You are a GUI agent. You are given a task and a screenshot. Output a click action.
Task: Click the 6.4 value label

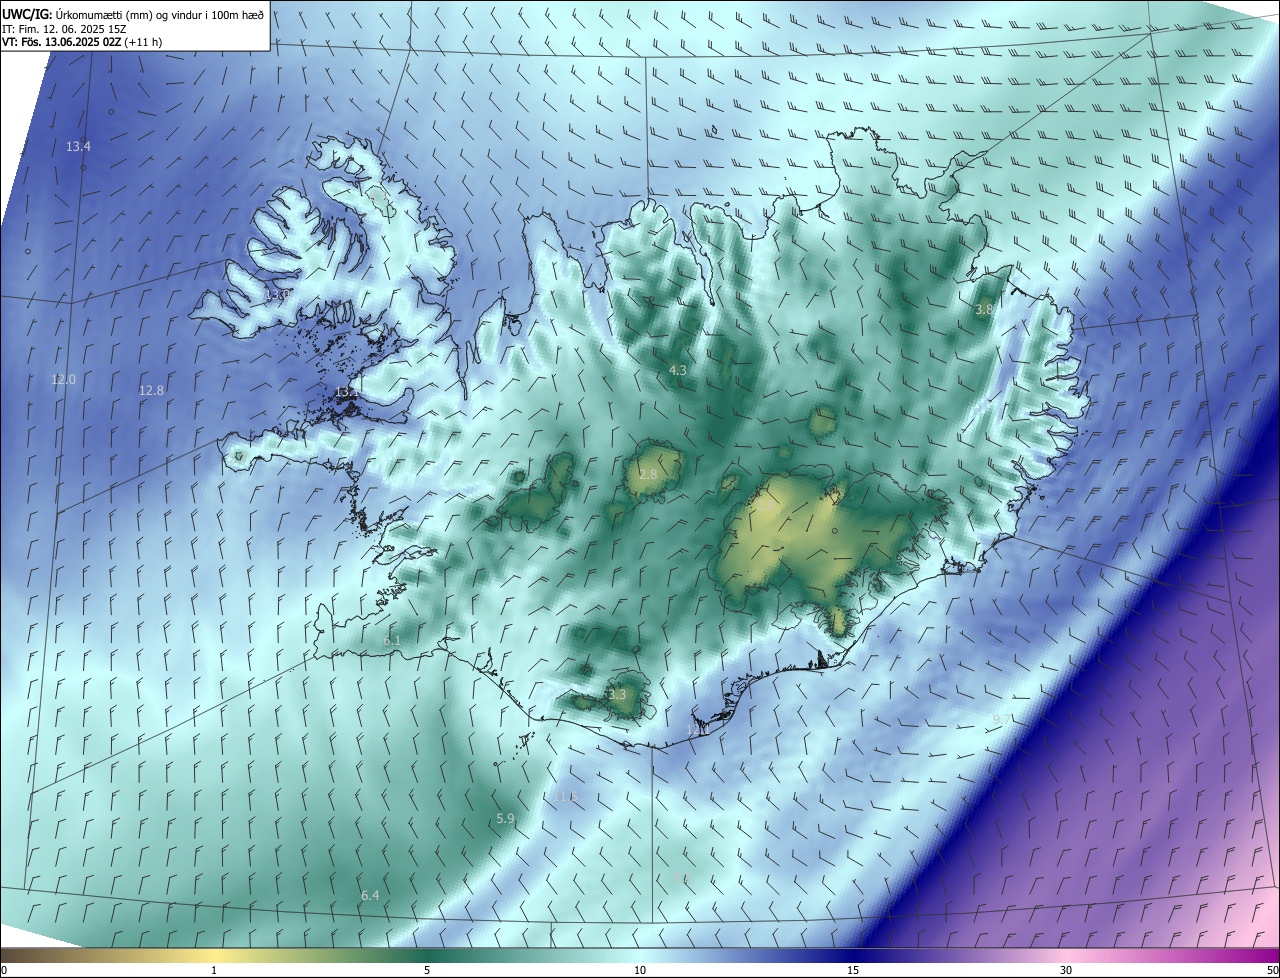point(370,895)
